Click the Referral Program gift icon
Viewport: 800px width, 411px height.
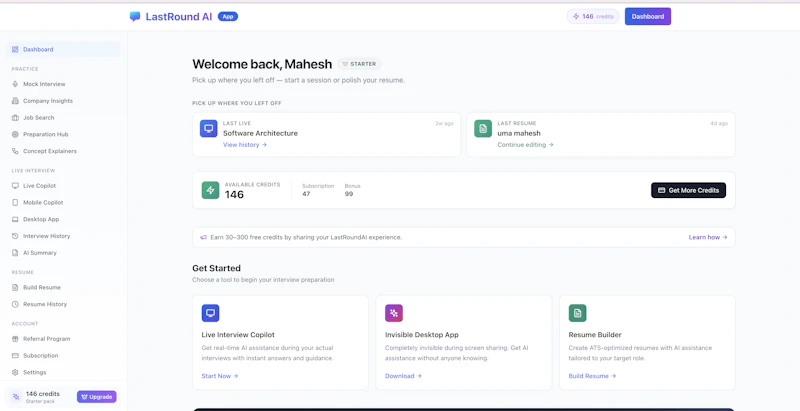tap(15, 339)
